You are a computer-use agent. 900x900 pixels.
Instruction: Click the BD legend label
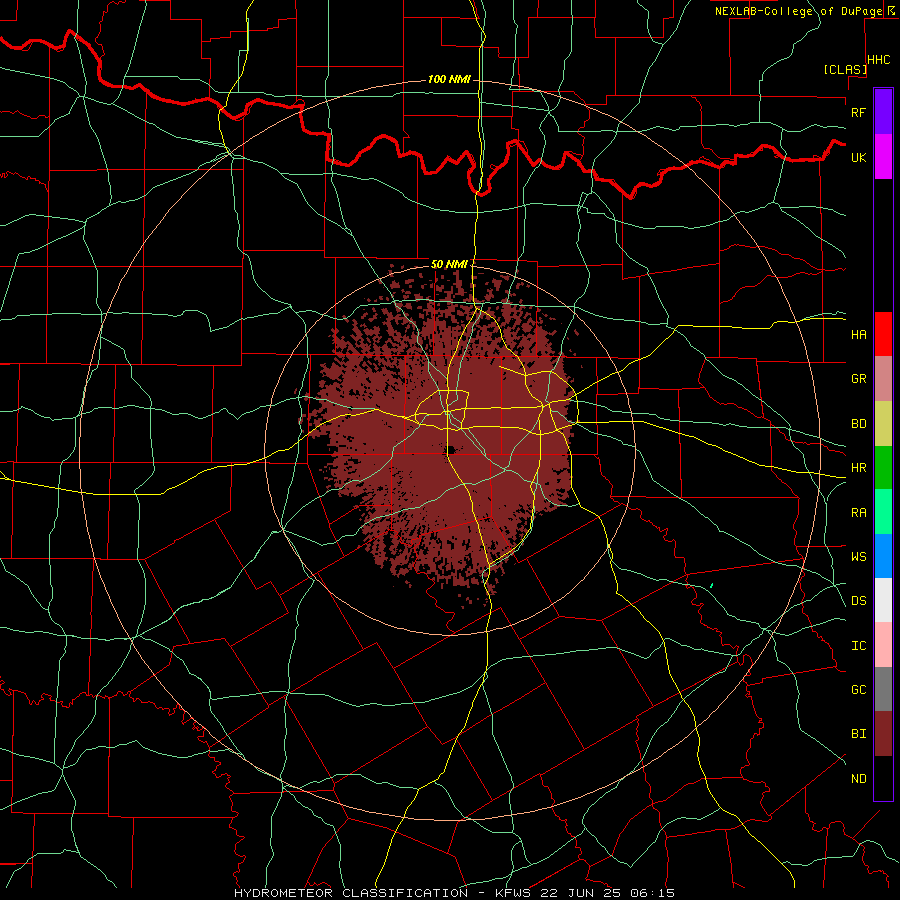858,424
